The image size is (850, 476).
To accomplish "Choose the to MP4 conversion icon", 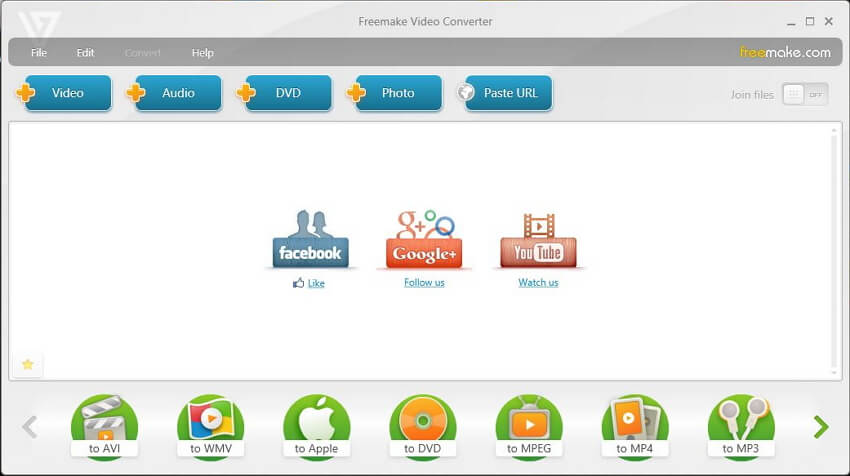I will pos(635,427).
